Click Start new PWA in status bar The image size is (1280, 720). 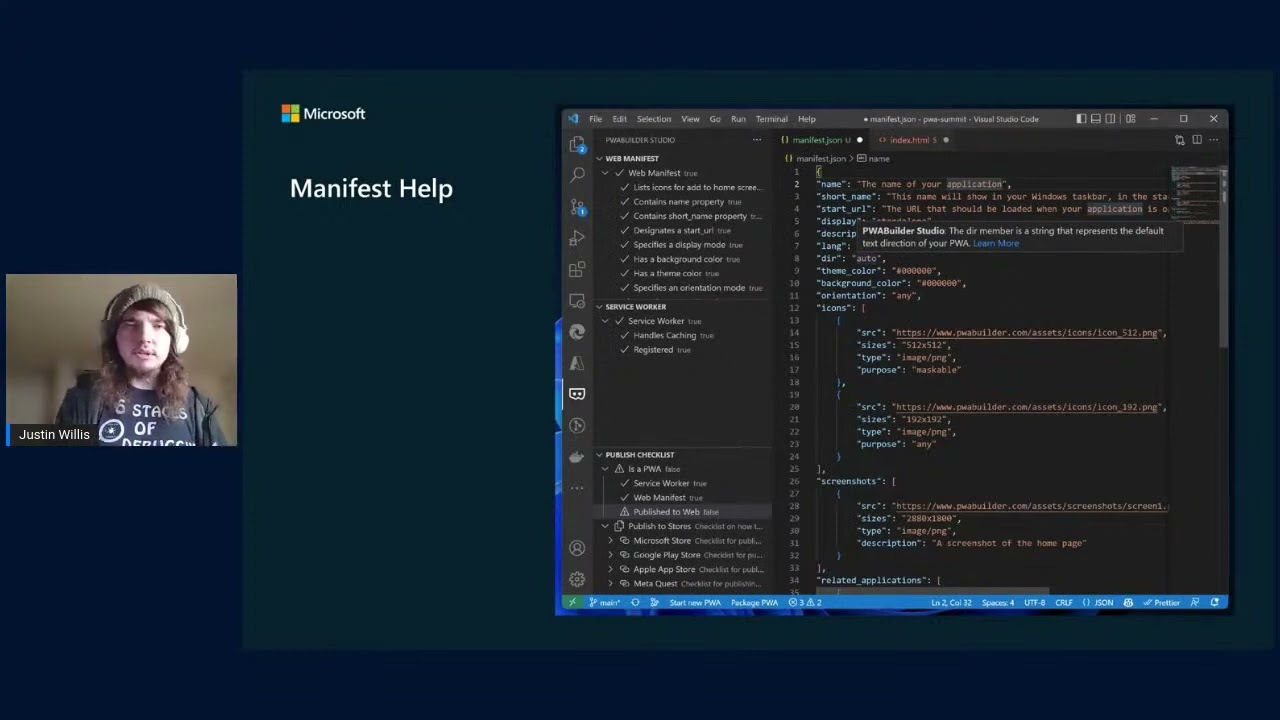pyautogui.click(x=695, y=603)
